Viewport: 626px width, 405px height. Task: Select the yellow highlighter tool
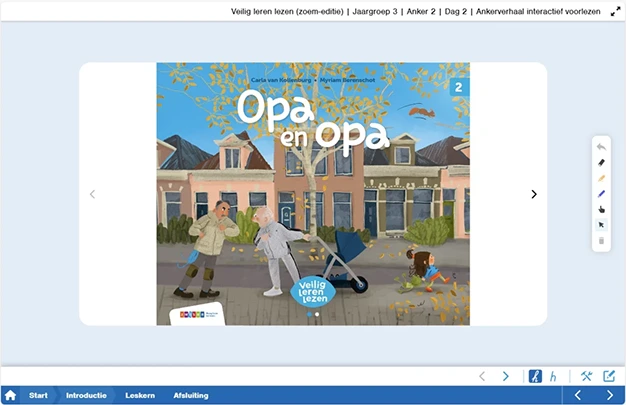601,178
